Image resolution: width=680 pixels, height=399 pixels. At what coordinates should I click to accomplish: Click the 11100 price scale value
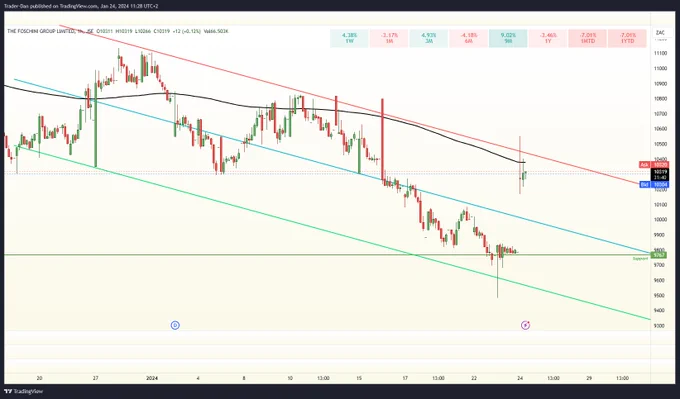pyautogui.click(x=661, y=53)
